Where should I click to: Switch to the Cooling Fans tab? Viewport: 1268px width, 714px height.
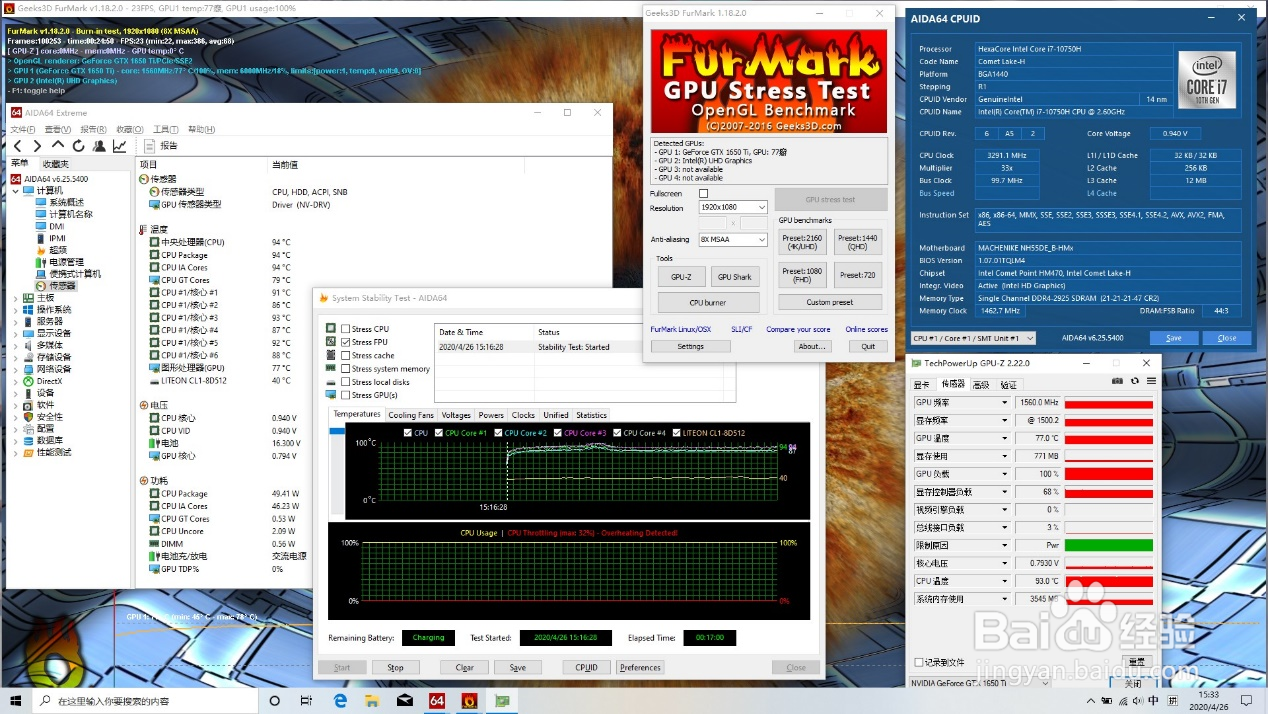click(411, 415)
